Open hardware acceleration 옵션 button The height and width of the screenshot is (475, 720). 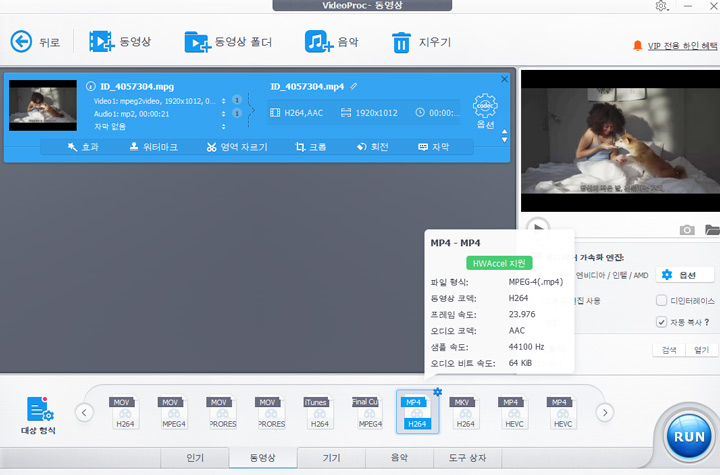point(685,275)
